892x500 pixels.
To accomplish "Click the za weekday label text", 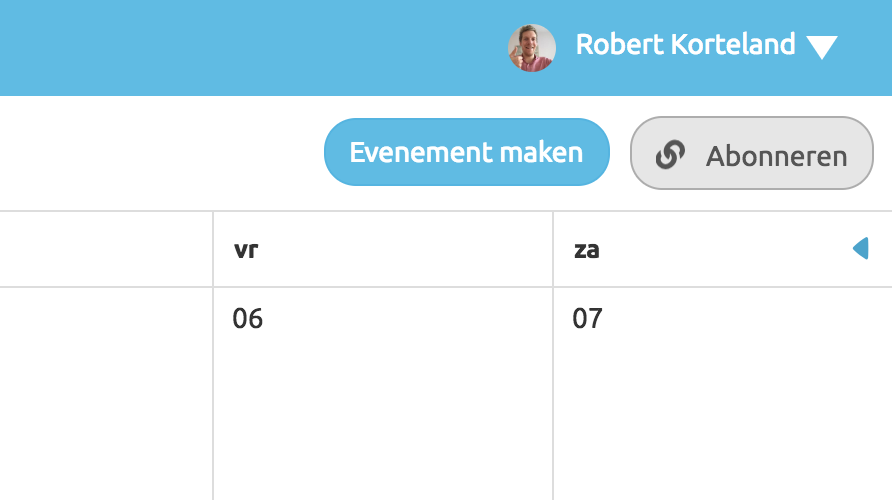I will 586,250.
